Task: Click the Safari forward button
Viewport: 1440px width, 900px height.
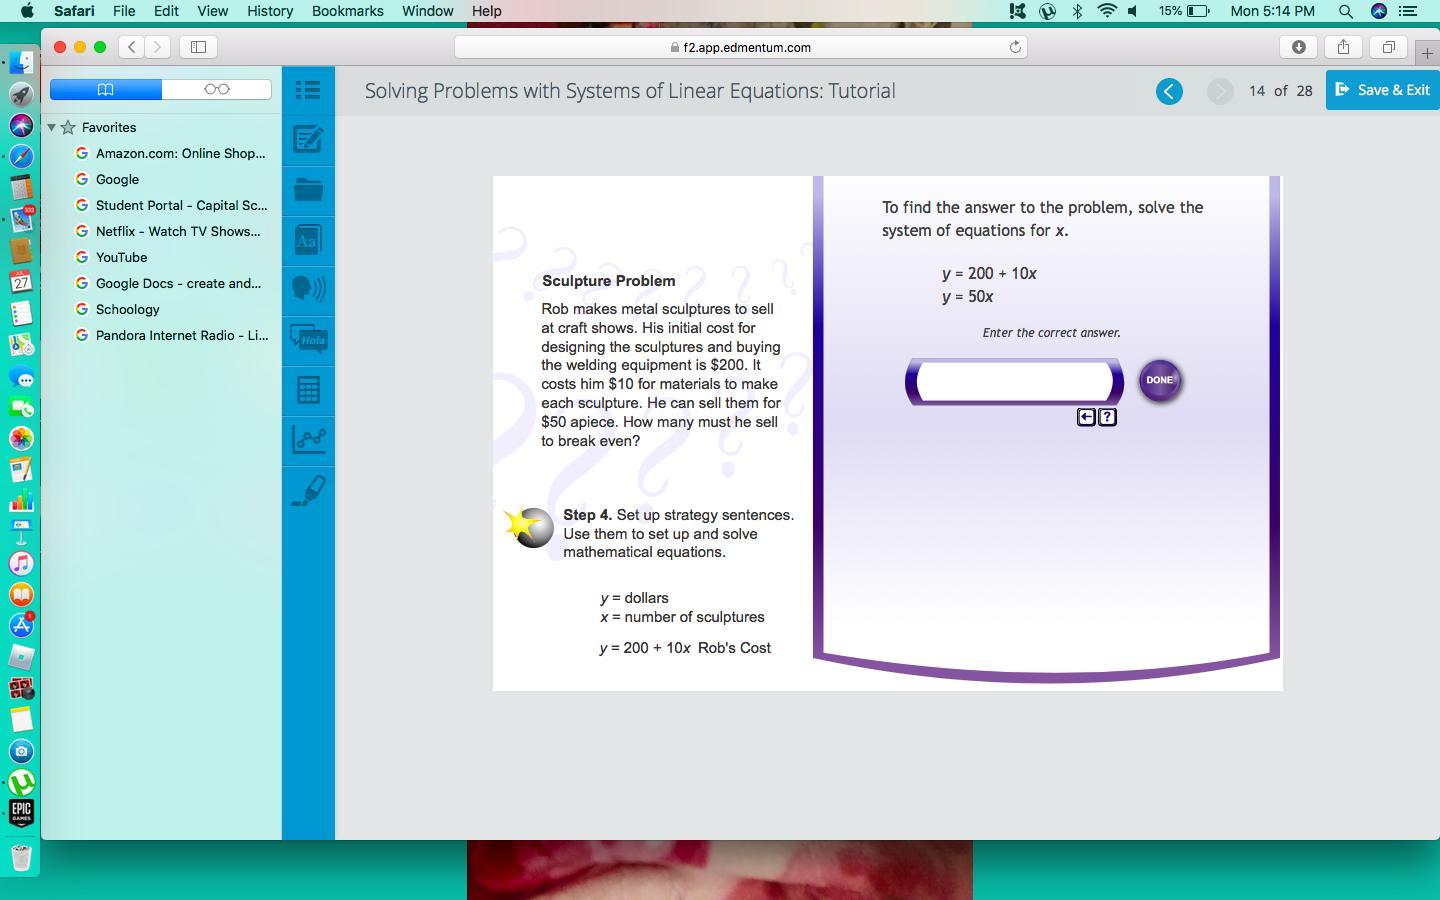Action: [157, 47]
